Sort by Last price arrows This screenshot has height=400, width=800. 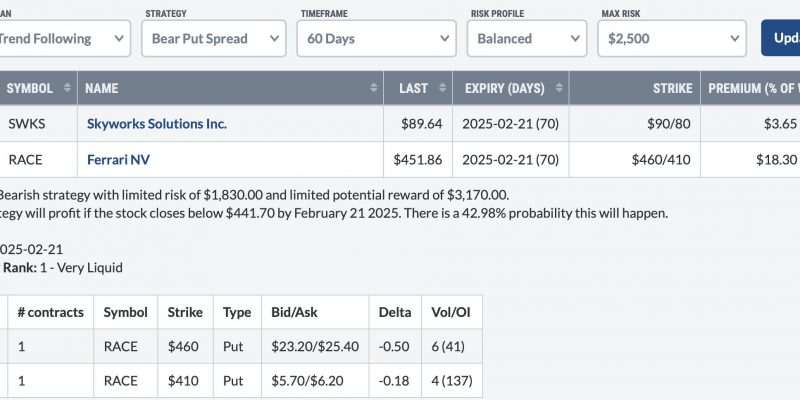pos(442,88)
